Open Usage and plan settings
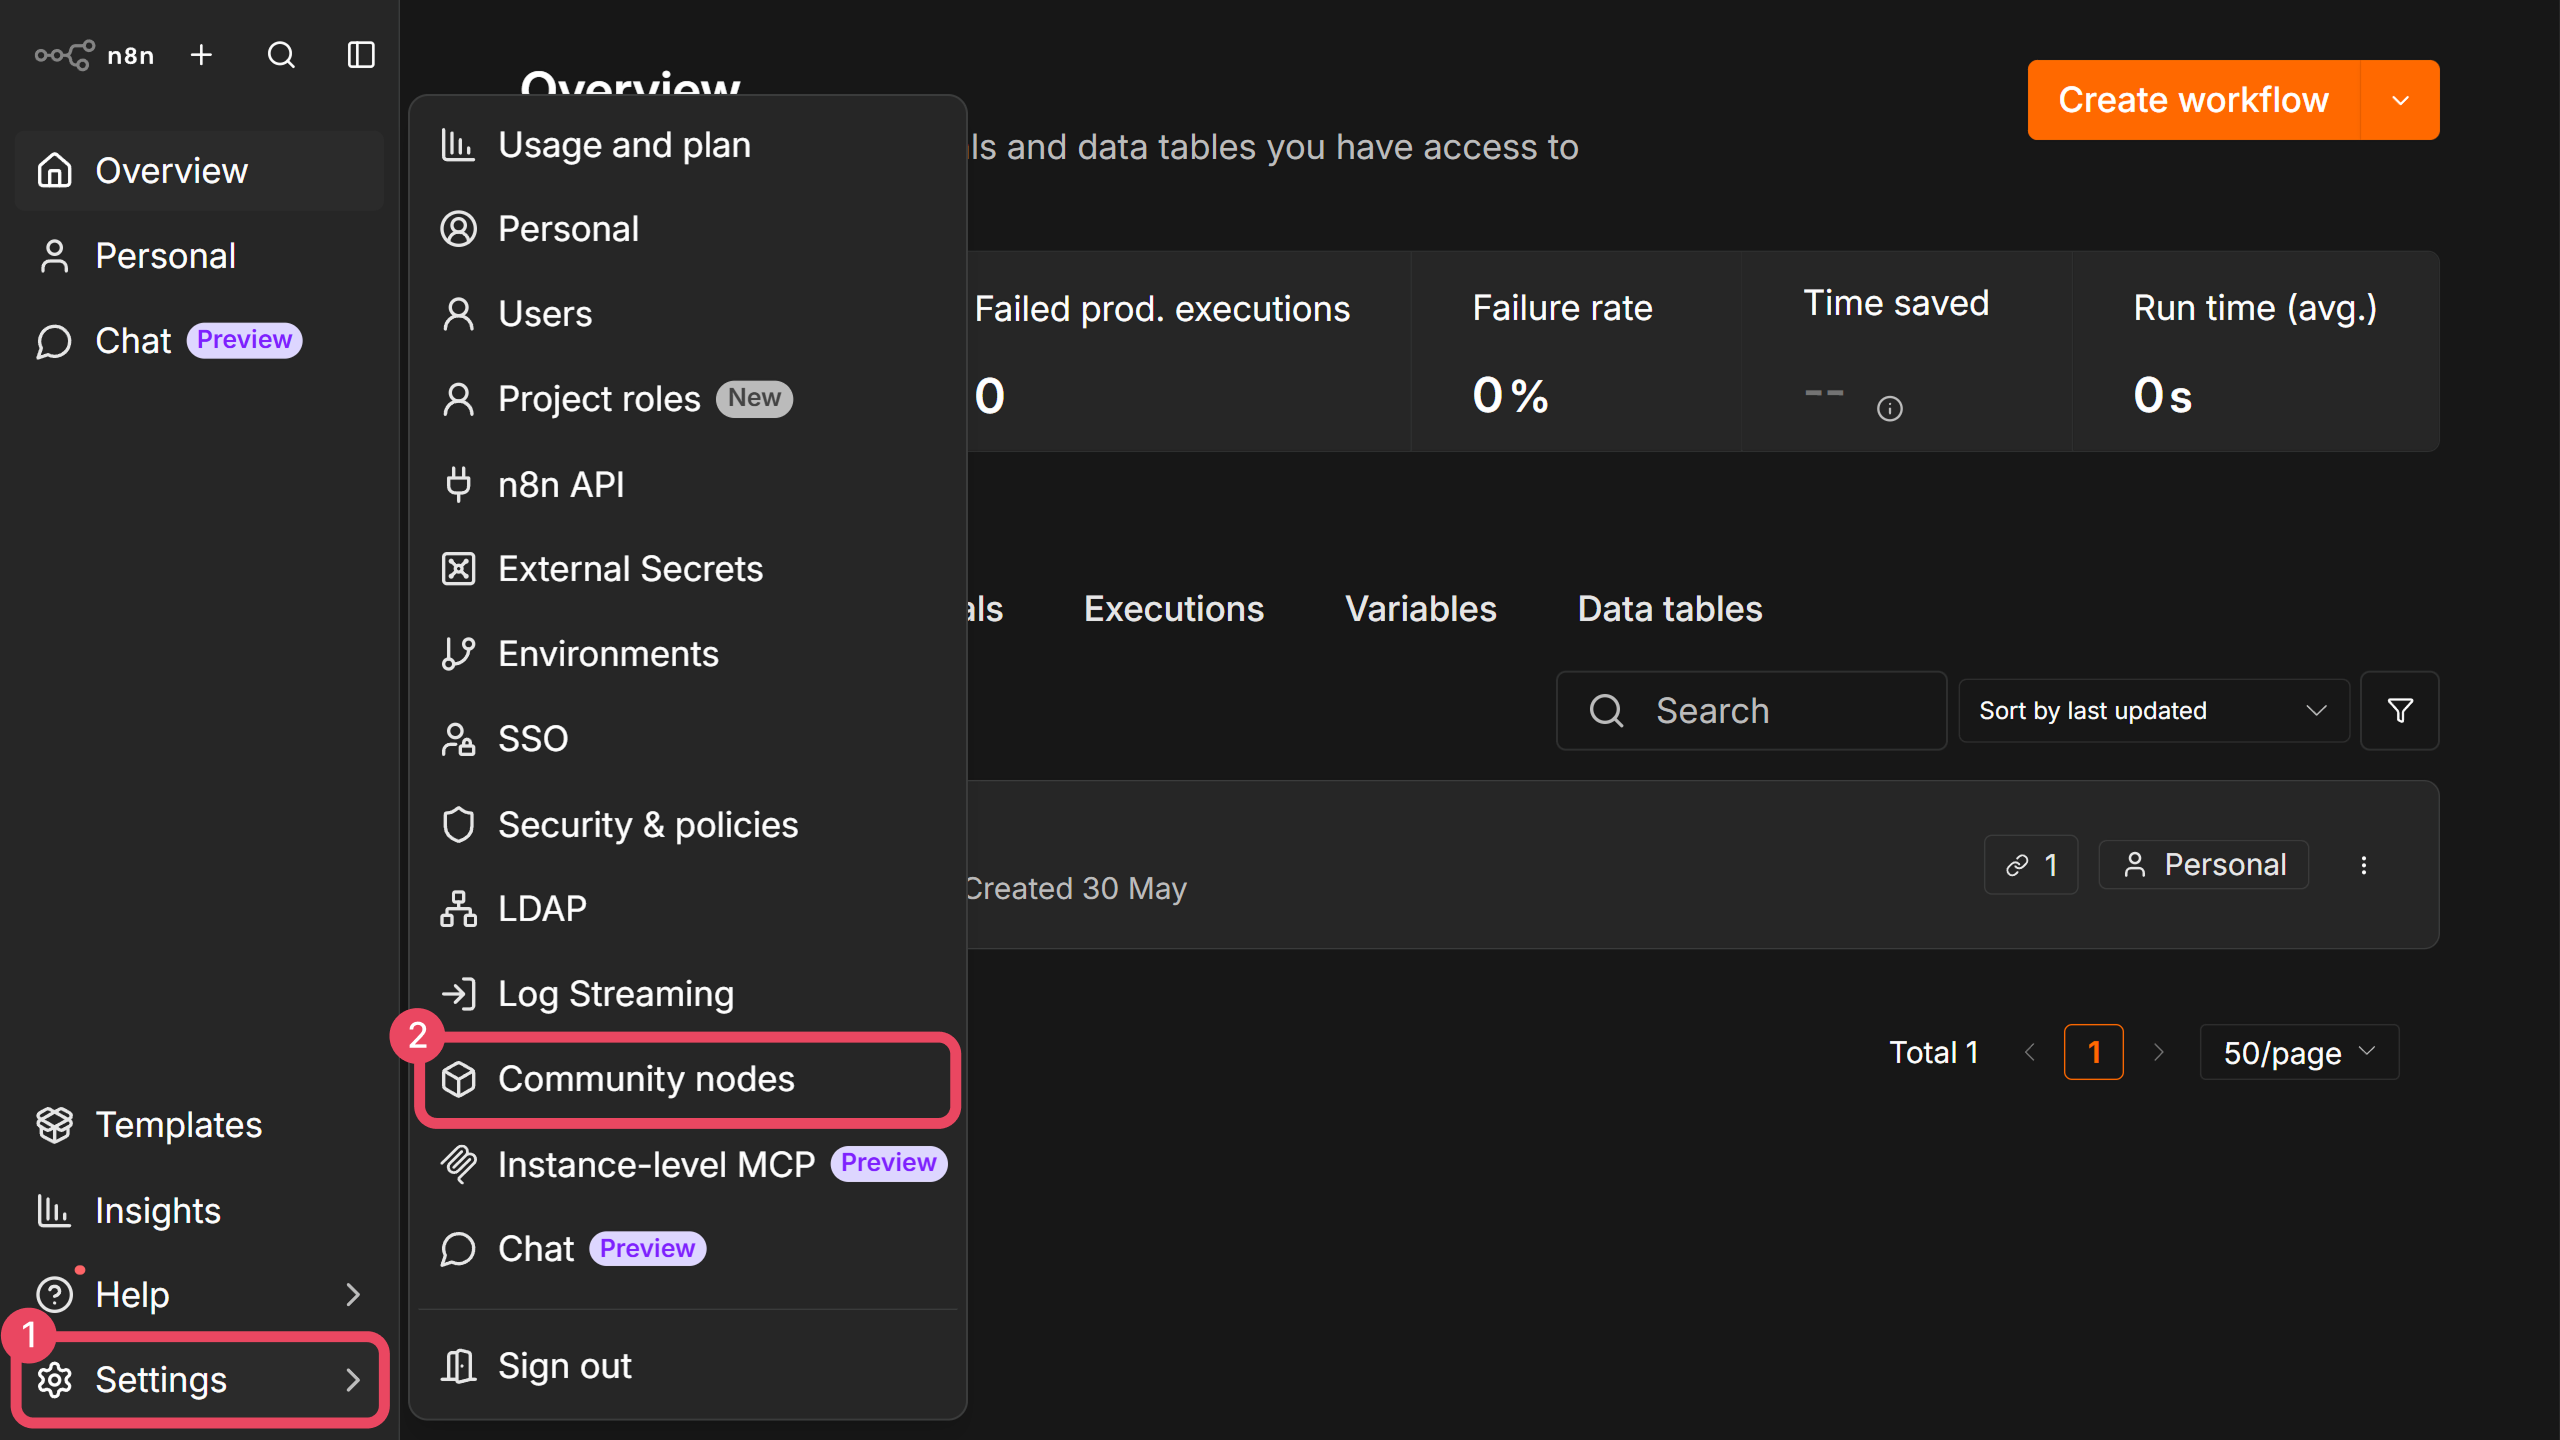 pyautogui.click(x=688, y=145)
